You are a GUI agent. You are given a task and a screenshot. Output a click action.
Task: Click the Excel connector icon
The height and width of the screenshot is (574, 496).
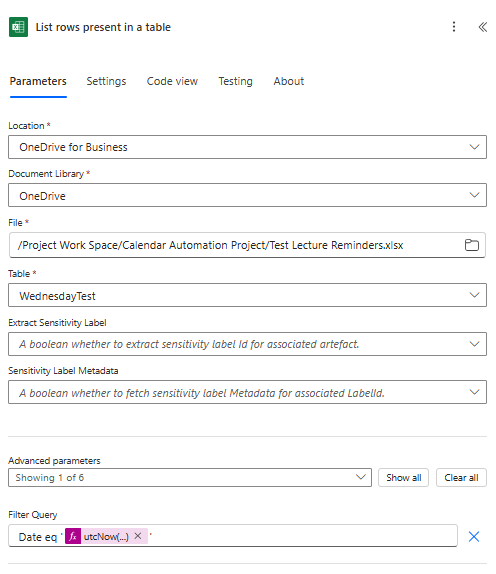pos(18,27)
